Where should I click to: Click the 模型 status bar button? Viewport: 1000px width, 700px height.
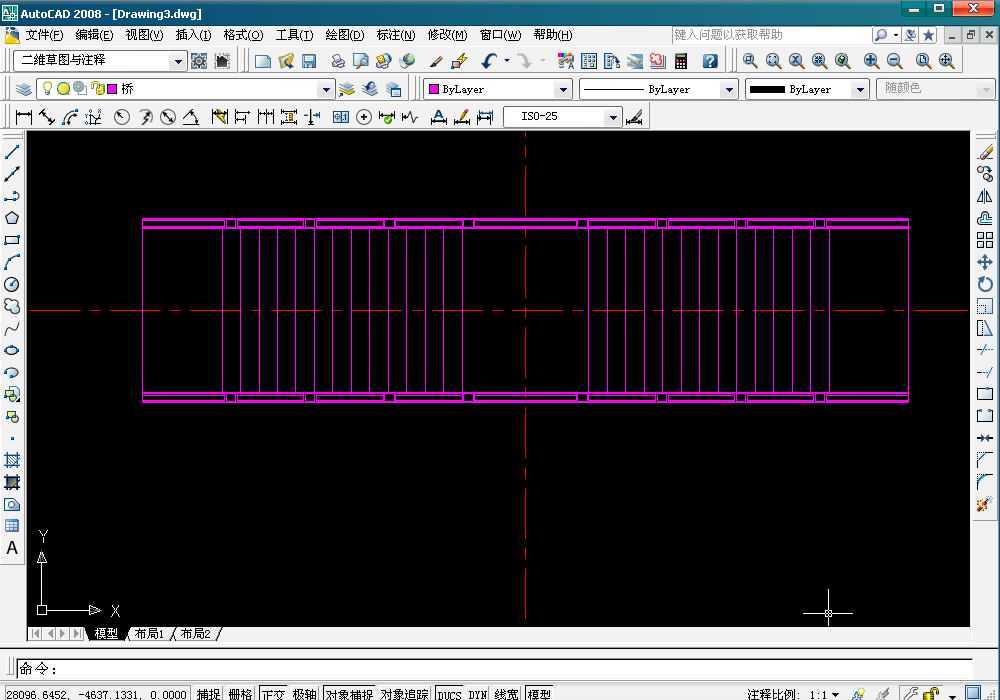540,694
